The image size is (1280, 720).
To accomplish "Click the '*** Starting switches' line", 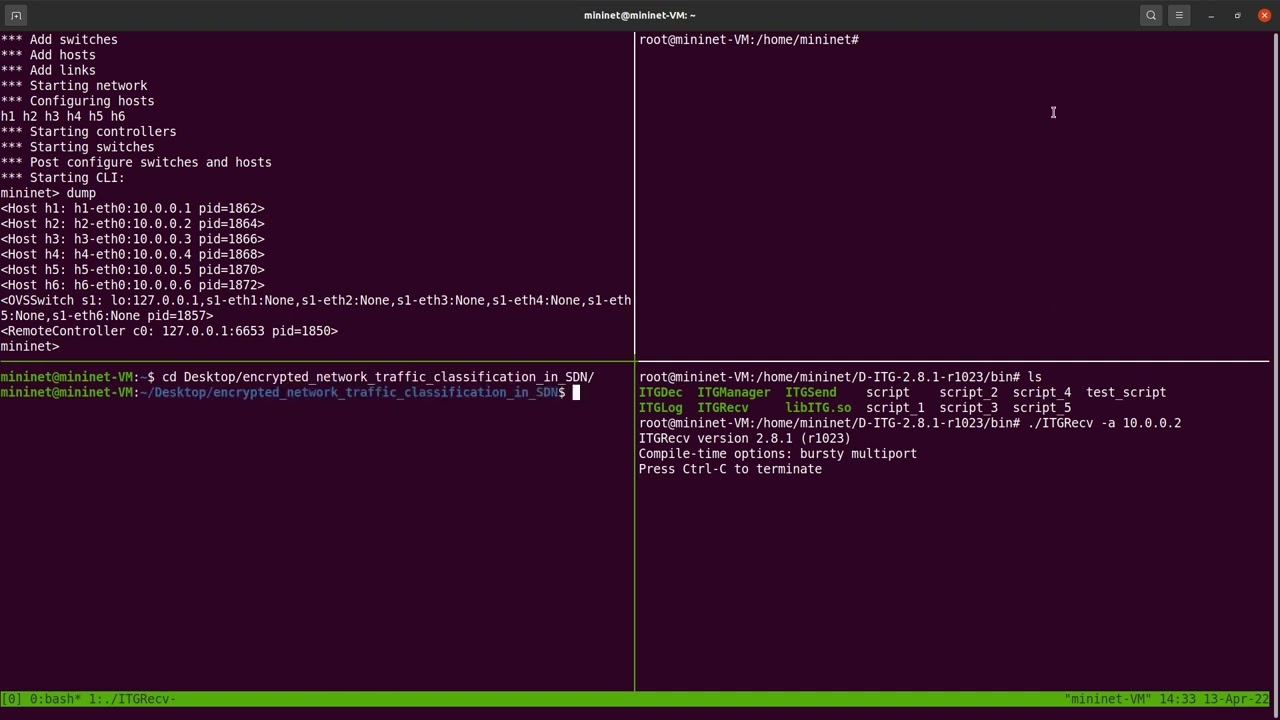I will coord(77,147).
